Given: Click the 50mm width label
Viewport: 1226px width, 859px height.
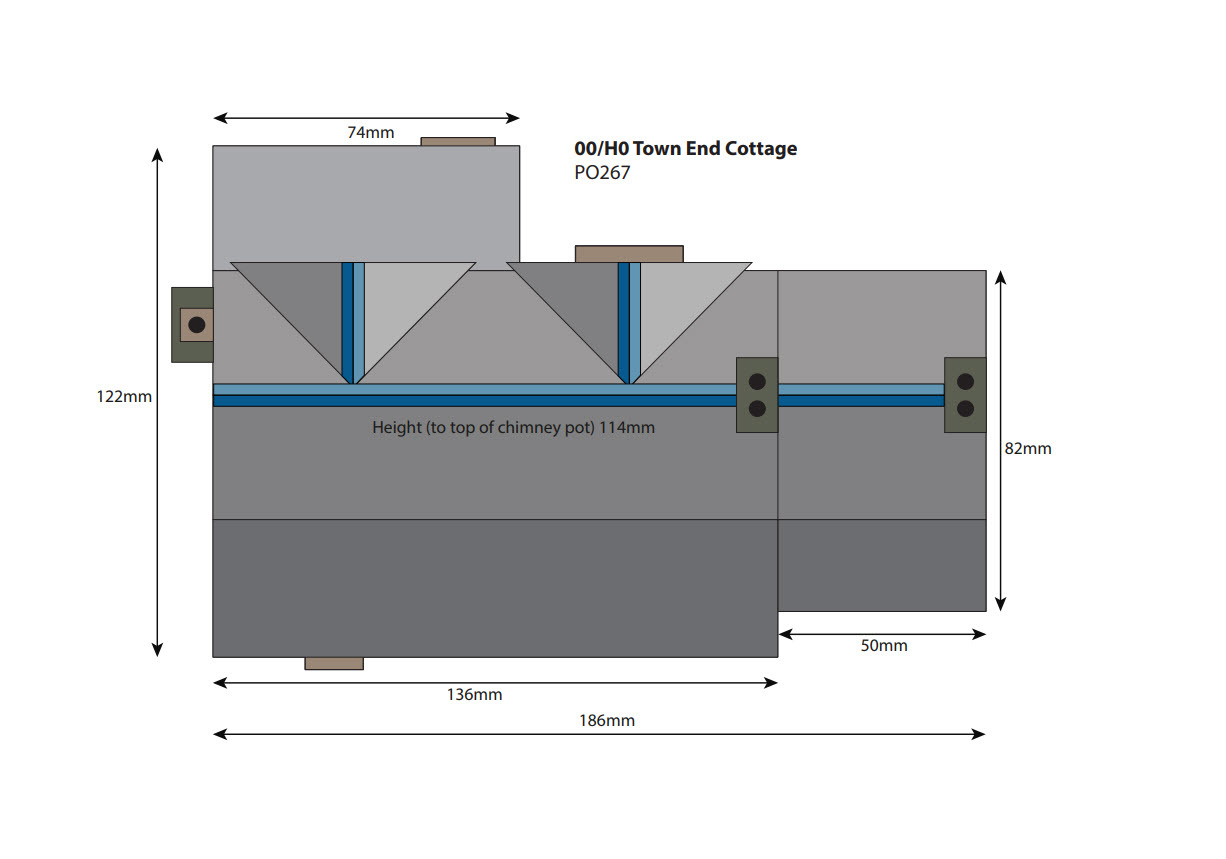Looking at the screenshot, I should [x=884, y=646].
